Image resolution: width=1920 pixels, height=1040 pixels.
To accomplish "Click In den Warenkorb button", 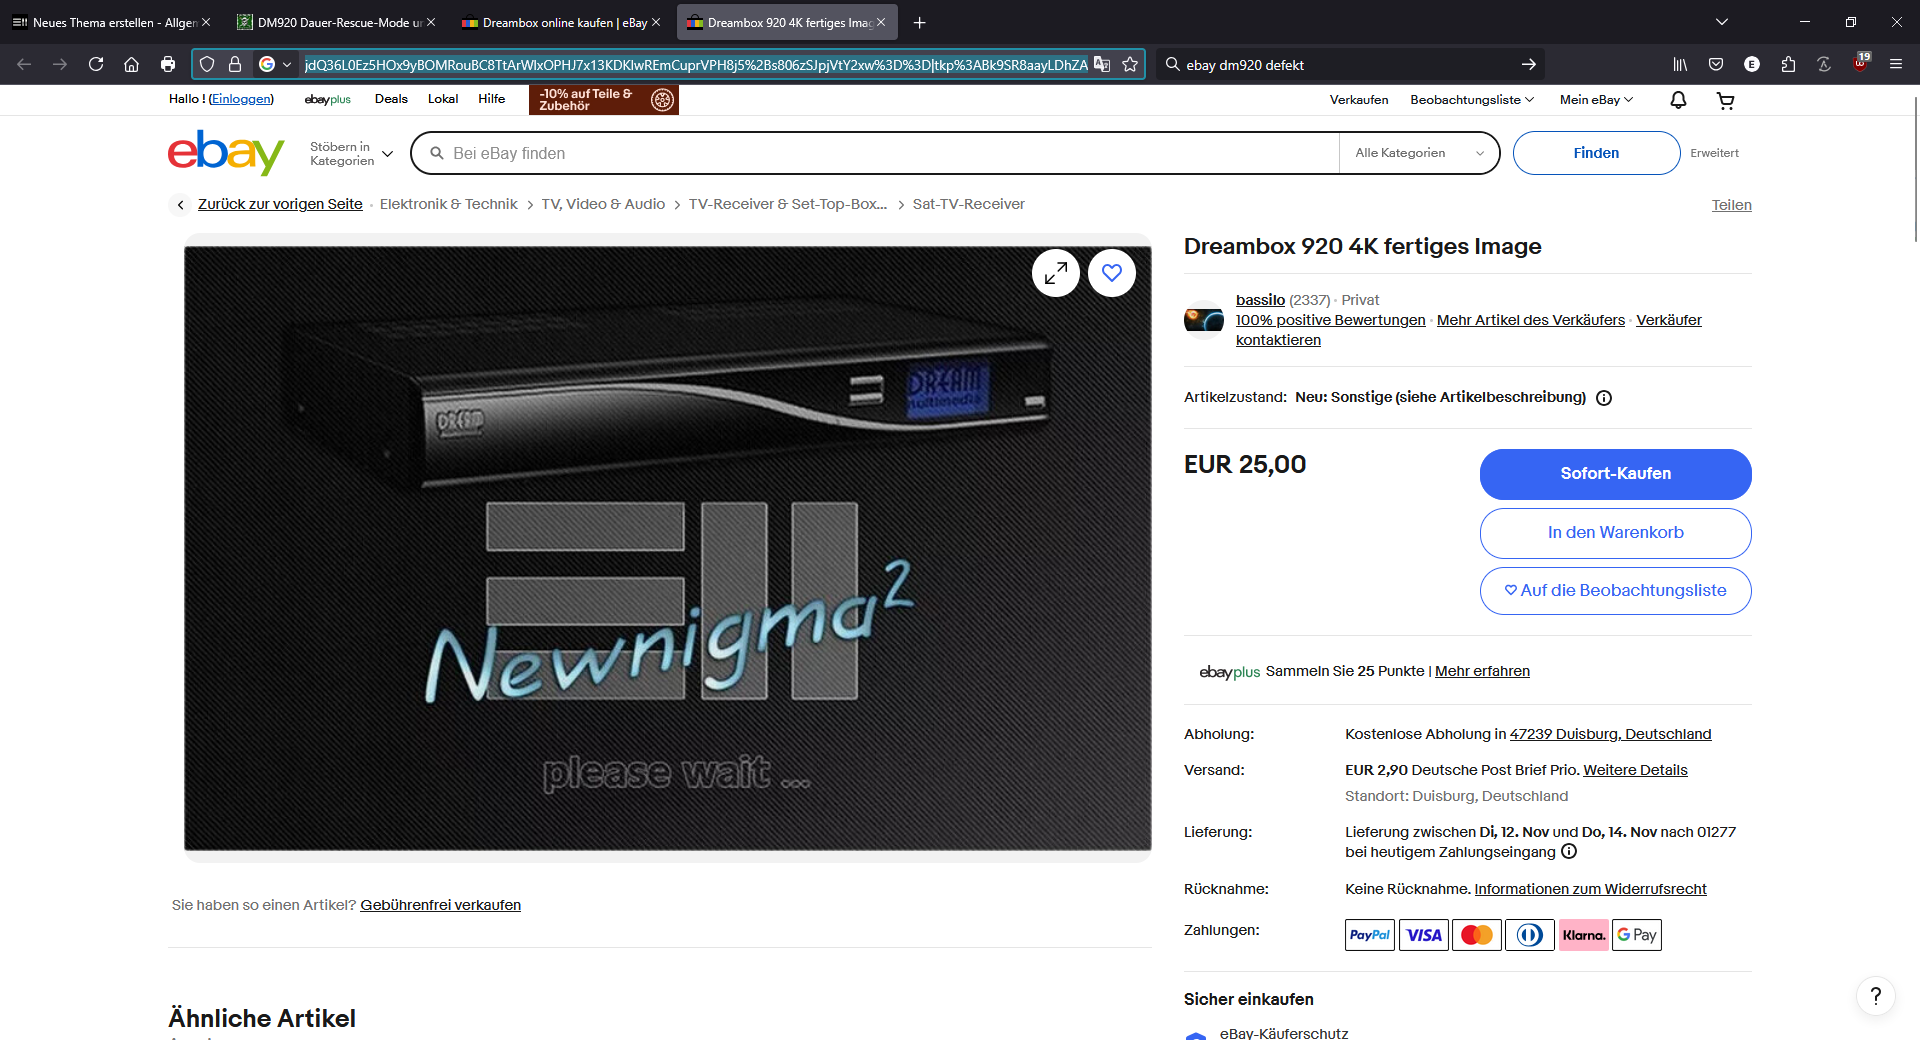I will [1616, 533].
